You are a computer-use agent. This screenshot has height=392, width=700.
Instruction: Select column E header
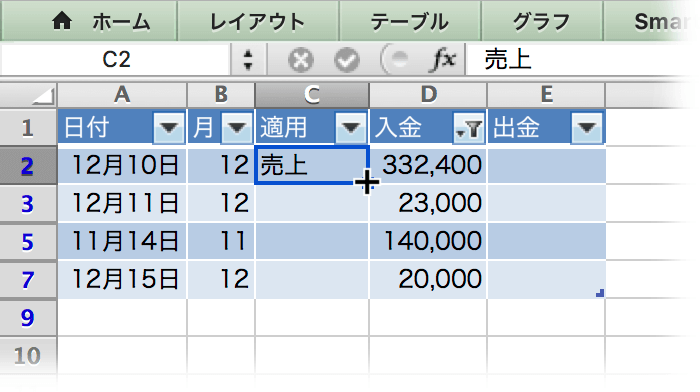[546, 95]
